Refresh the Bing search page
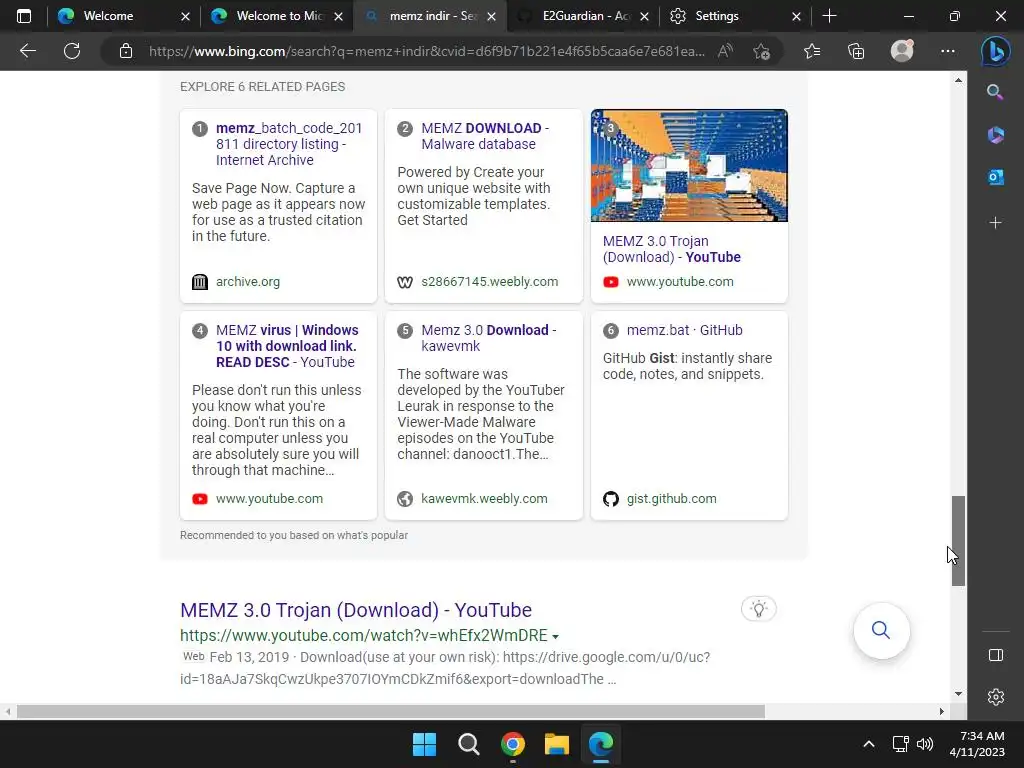The height and width of the screenshot is (768, 1024). click(72, 51)
